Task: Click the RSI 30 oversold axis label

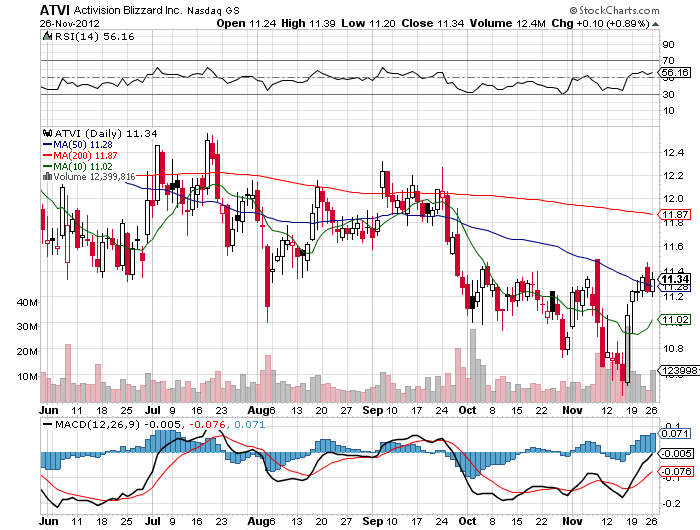Action: click(x=668, y=94)
